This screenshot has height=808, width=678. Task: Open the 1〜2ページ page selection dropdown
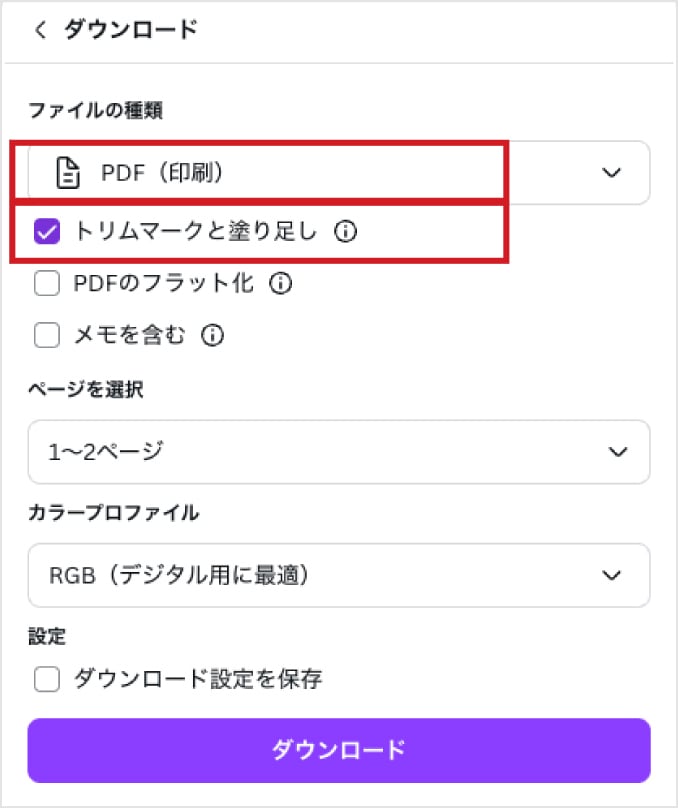[338, 452]
